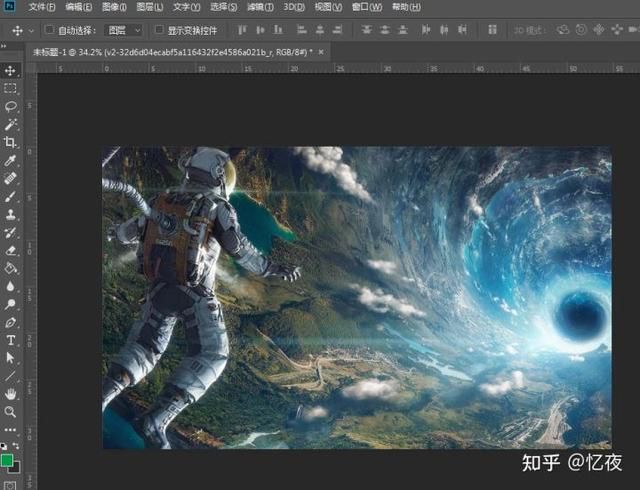Click the Auto-Align Layers icon
Screen dimensions: 640x490
pyautogui.click(x=492, y=30)
